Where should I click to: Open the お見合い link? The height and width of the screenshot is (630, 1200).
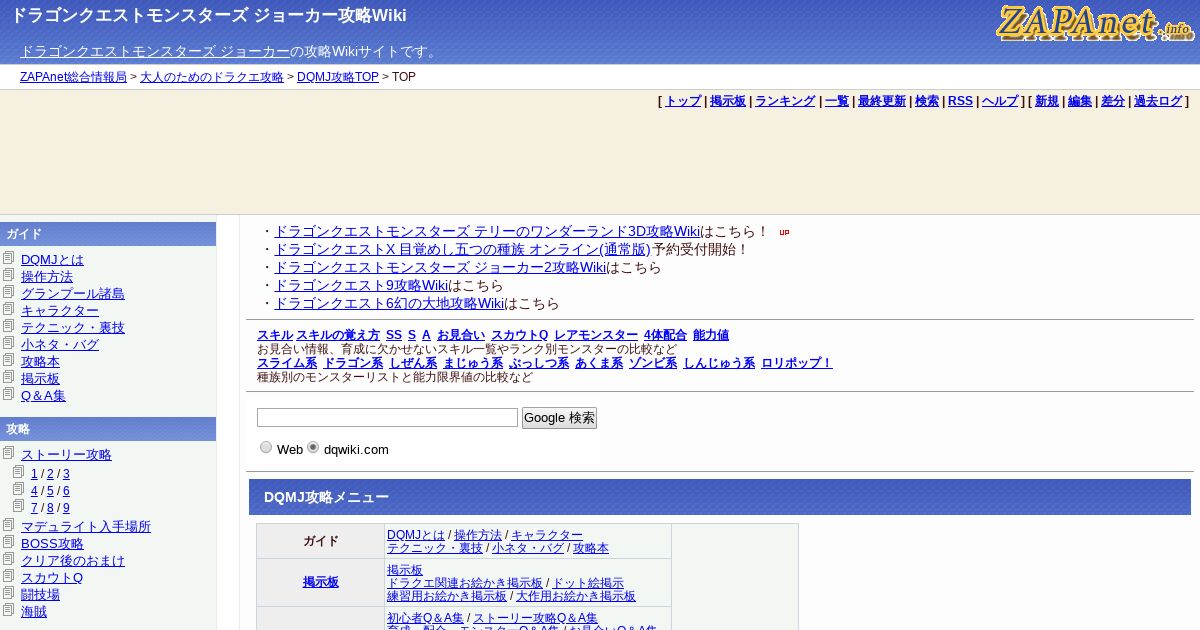[461, 335]
